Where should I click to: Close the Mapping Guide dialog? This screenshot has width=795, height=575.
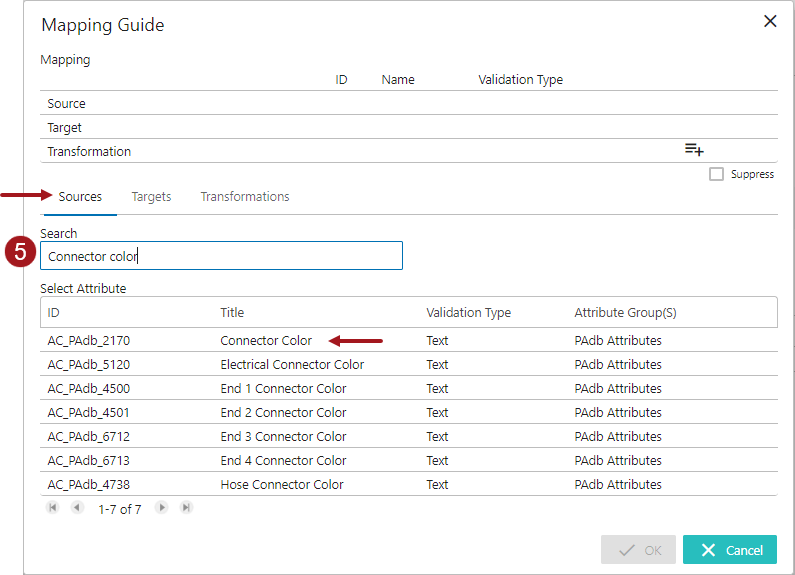point(770,21)
